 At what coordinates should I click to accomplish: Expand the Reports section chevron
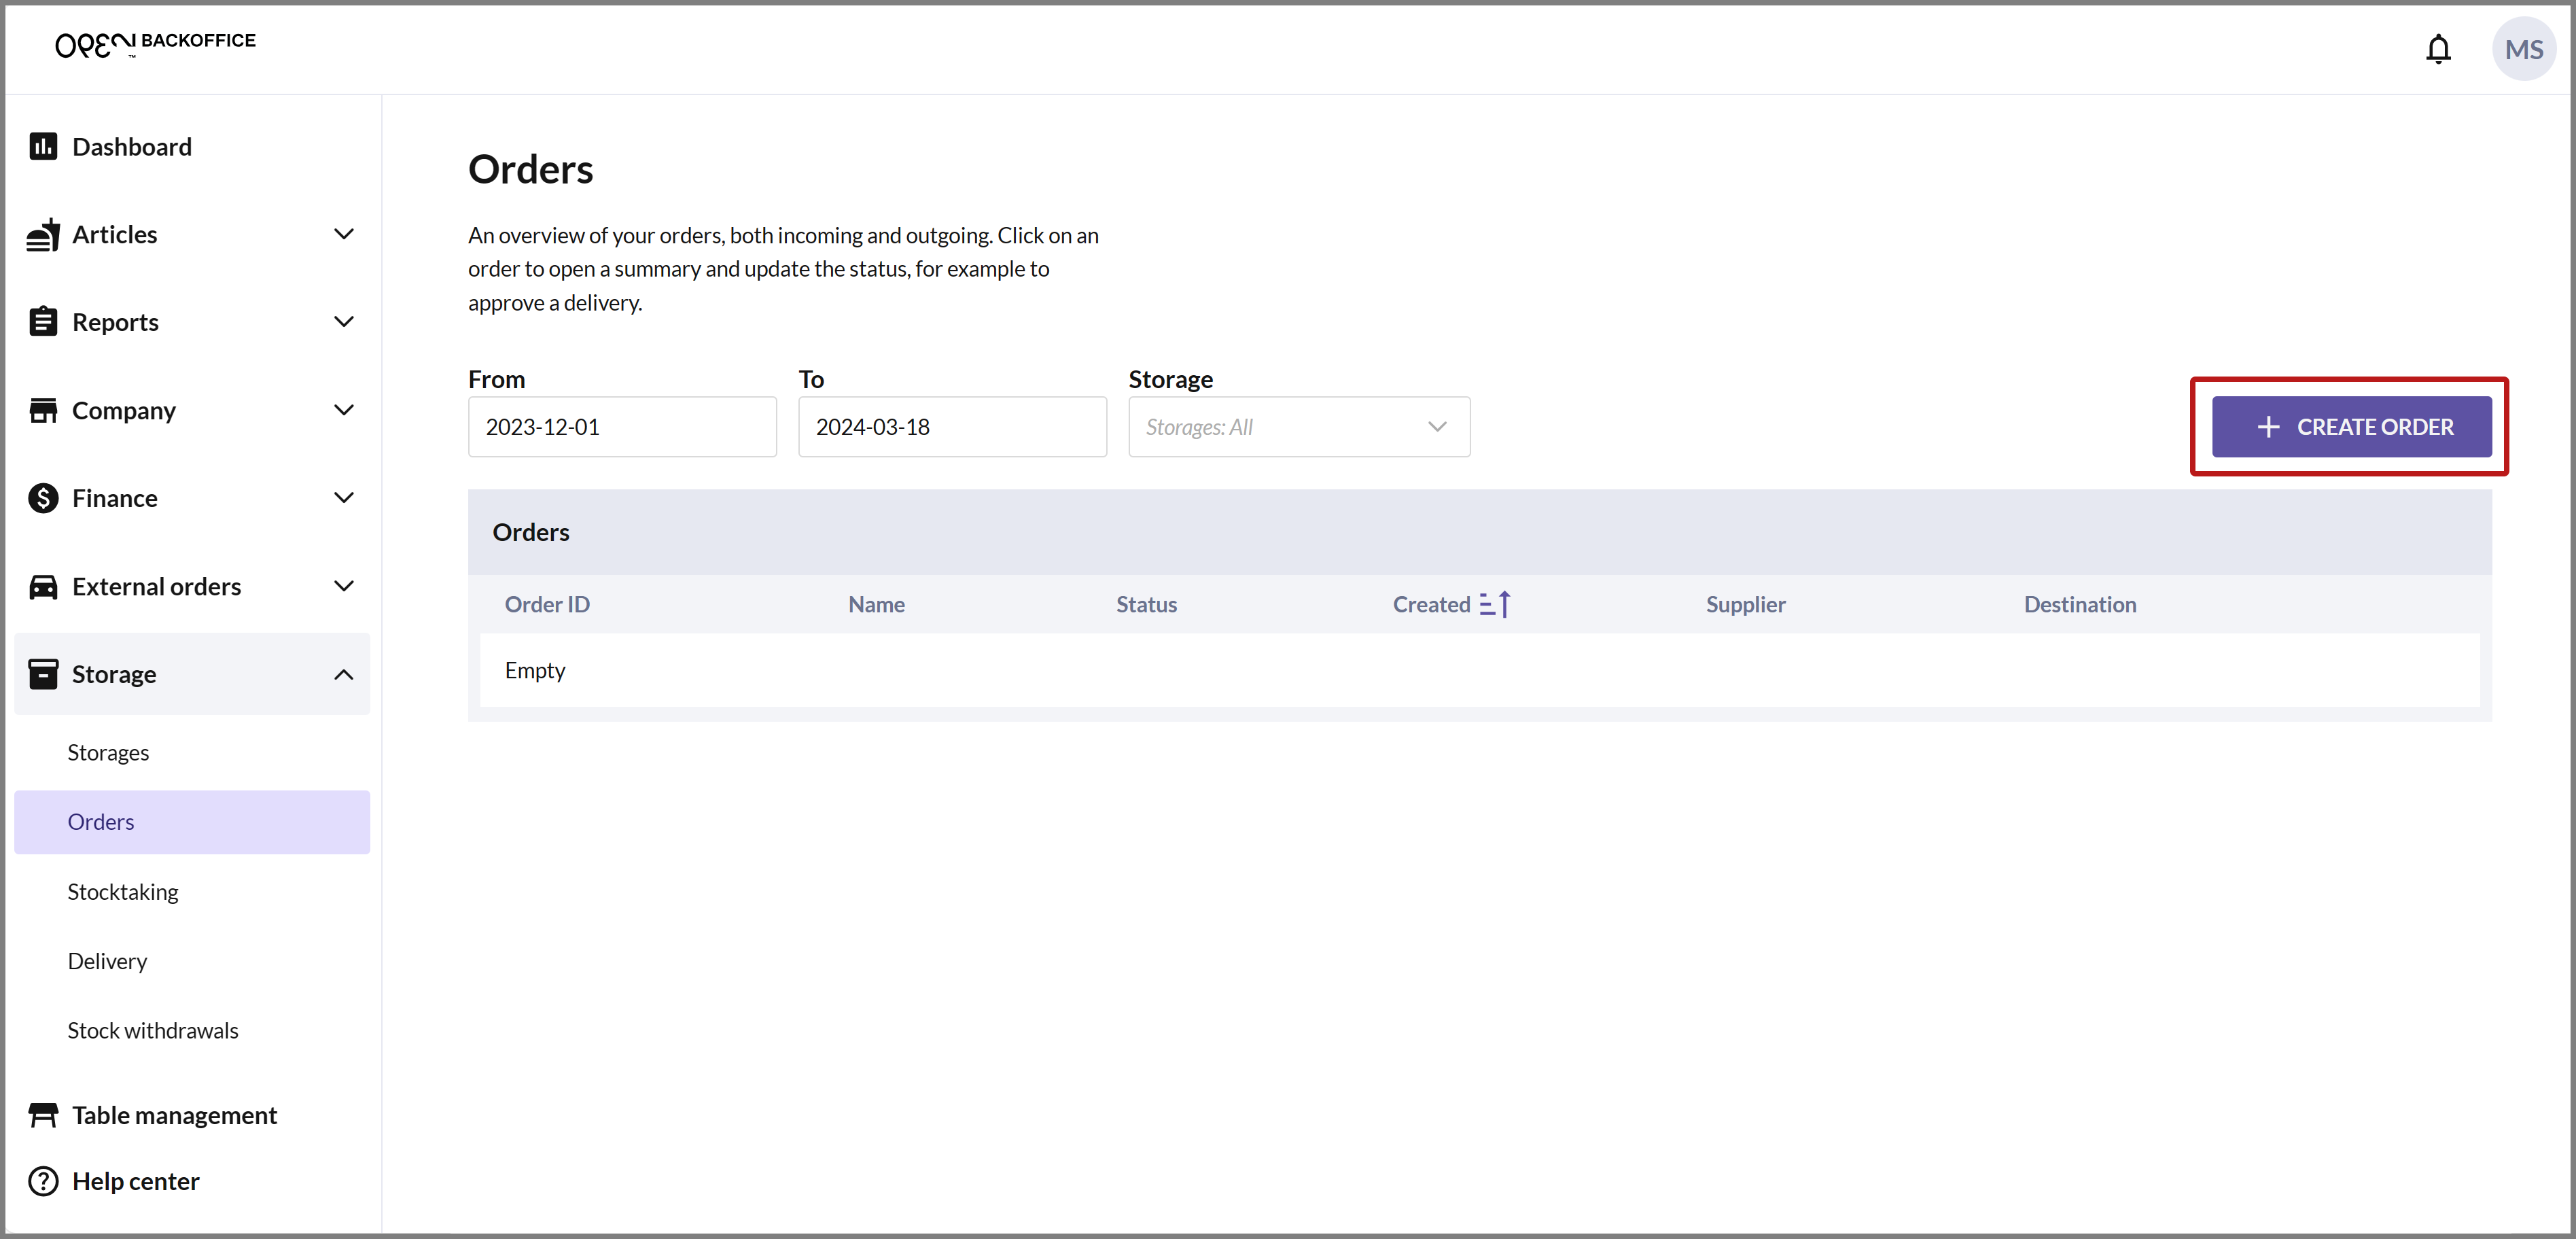tap(343, 322)
